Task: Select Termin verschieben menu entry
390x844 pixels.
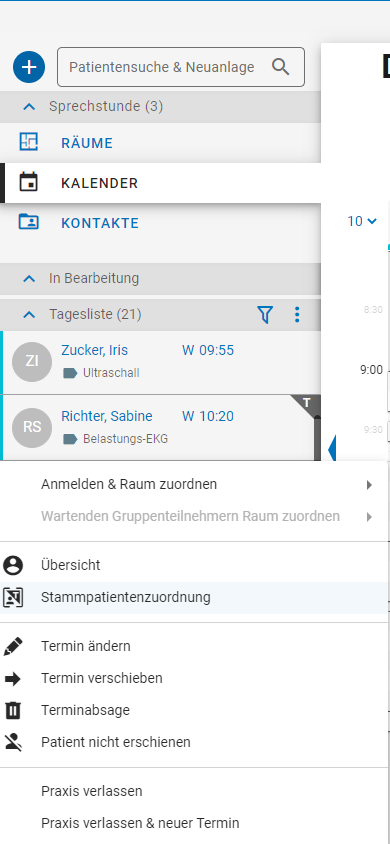Action: 194,678
